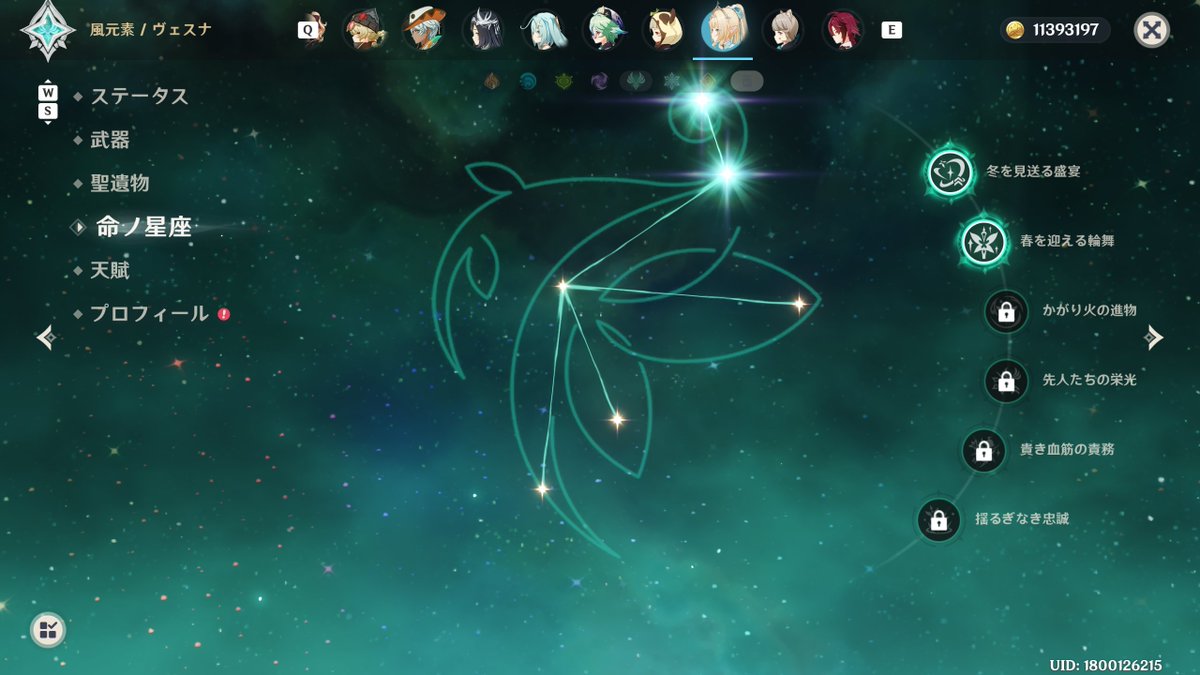Viewport: 1200px width, 675px height.
Task: Filter characters by Geo element
Action: (x=708, y=82)
